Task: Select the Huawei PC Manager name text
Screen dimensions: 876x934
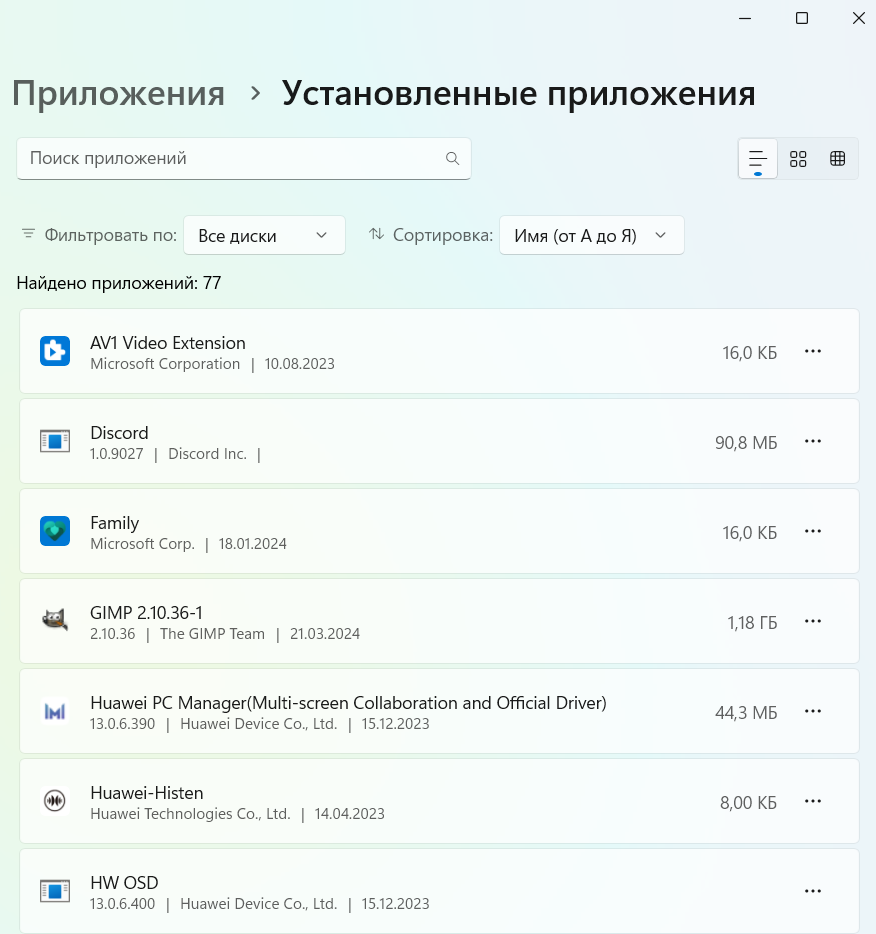Action: click(348, 703)
